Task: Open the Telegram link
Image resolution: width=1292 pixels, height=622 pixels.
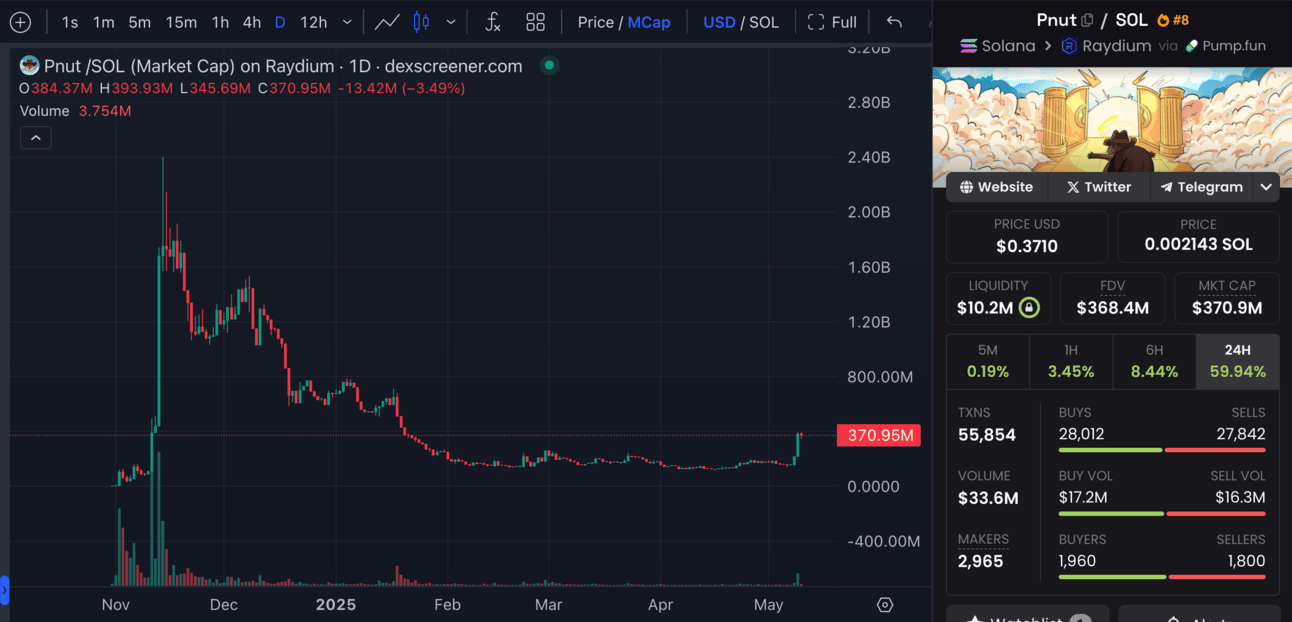Action: (x=1202, y=187)
